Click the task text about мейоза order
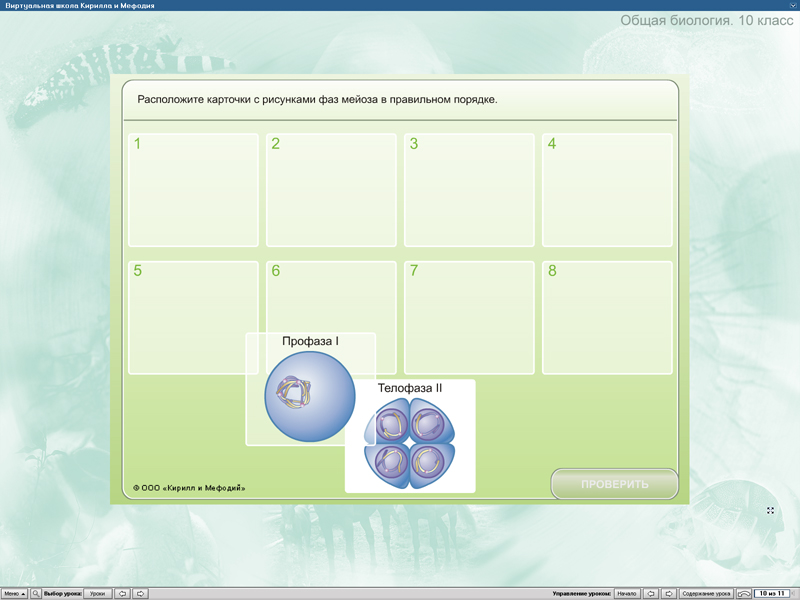The image size is (800, 600). tap(317, 99)
